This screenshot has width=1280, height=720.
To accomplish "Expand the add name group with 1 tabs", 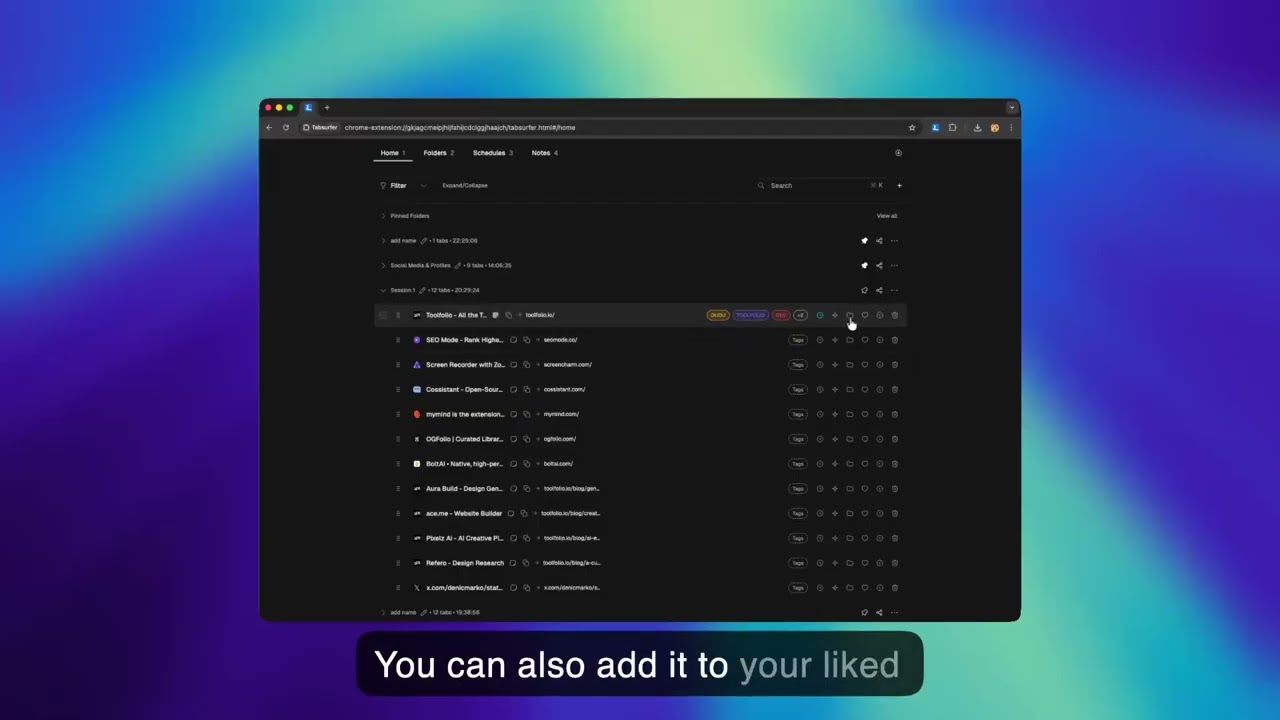I will (x=383, y=240).
